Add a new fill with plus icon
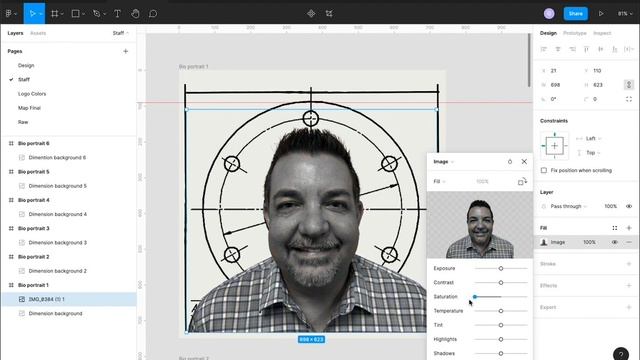Screen dimensions: 640x360 pyautogui.click(x=629, y=228)
